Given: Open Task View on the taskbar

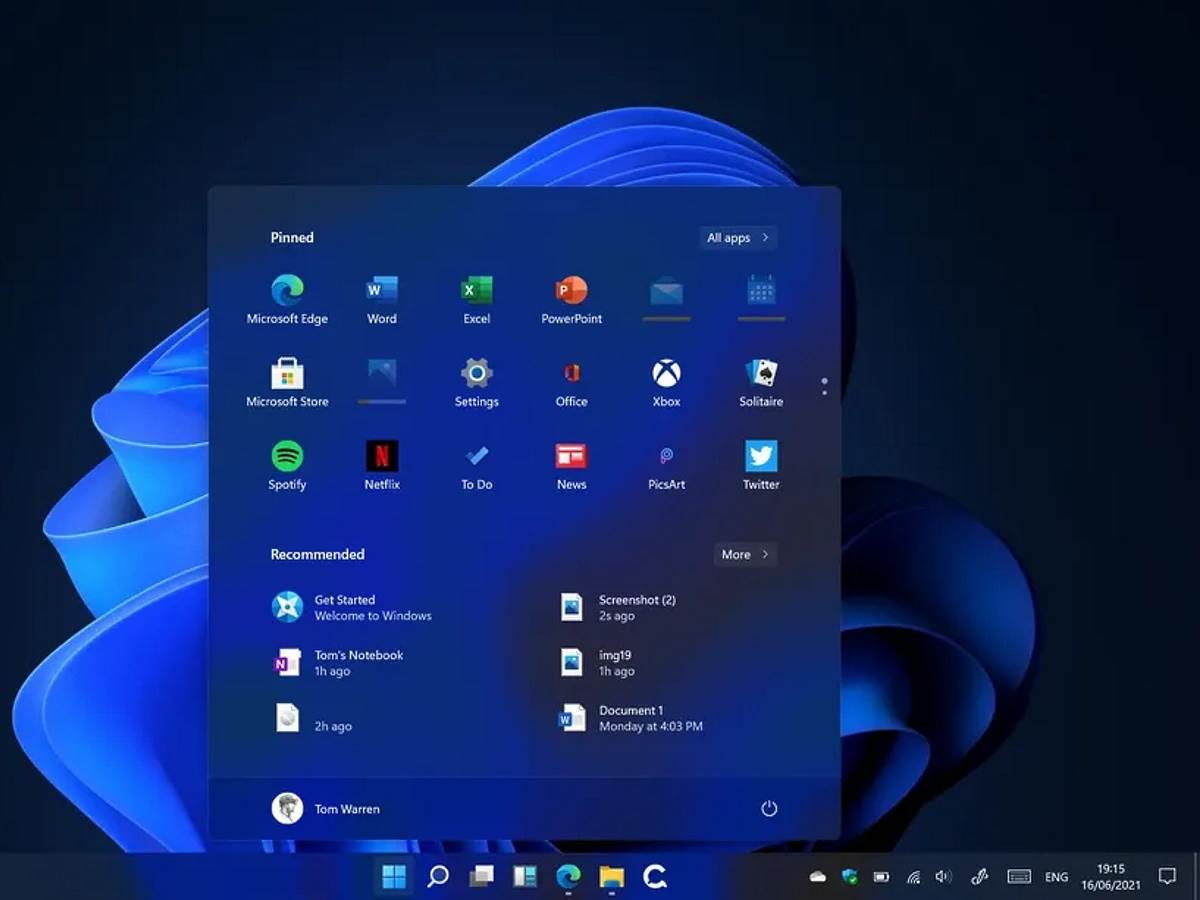Looking at the screenshot, I should pos(482,876).
